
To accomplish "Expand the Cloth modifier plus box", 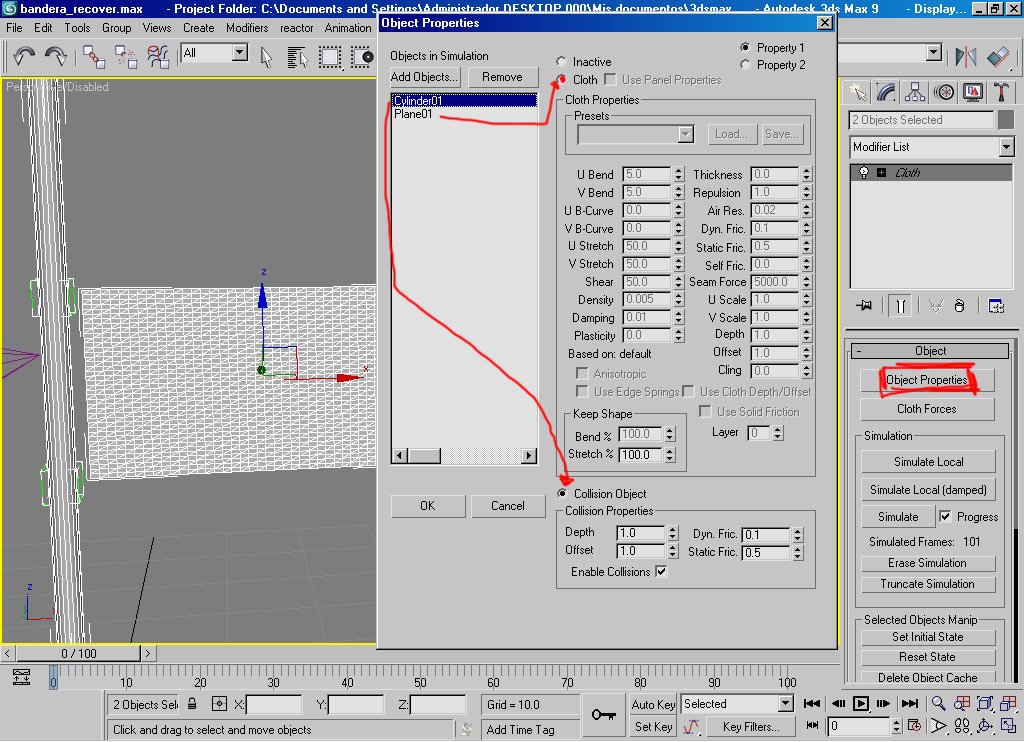I will pos(882,172).
